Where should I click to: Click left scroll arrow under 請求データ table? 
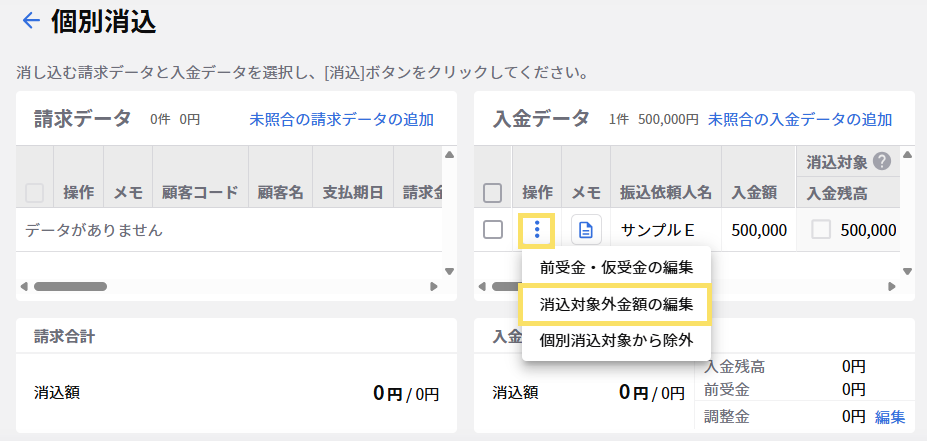click(23, 286)
